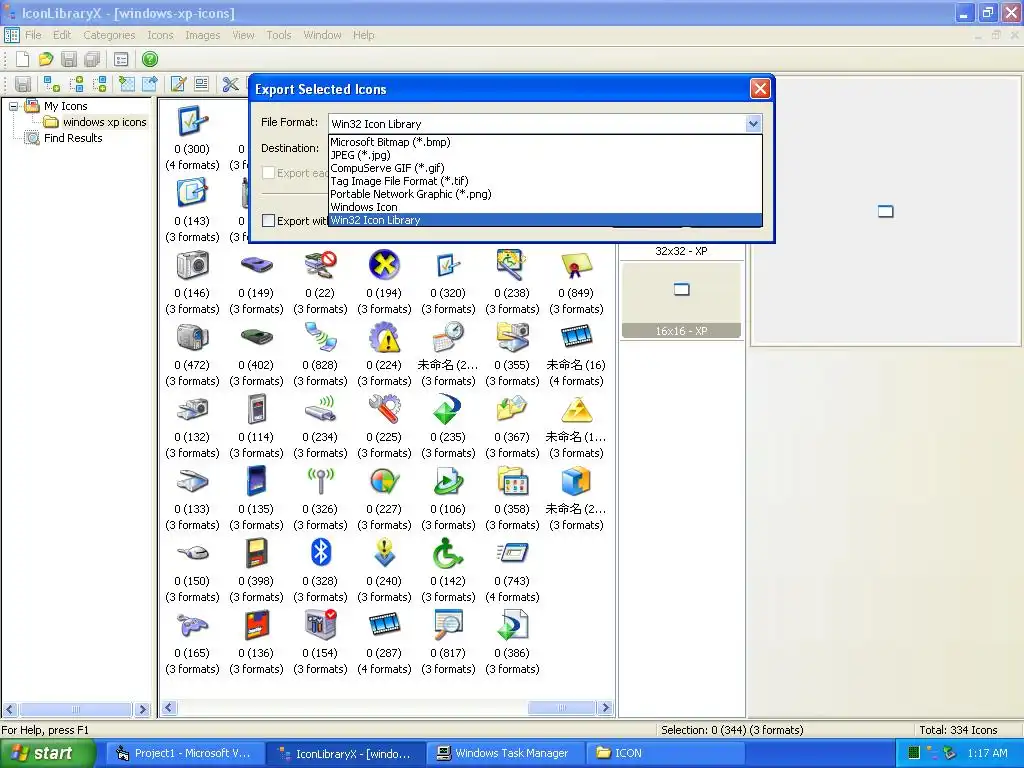
Task: Open the Tools menu
Action: tap(278, 35)
